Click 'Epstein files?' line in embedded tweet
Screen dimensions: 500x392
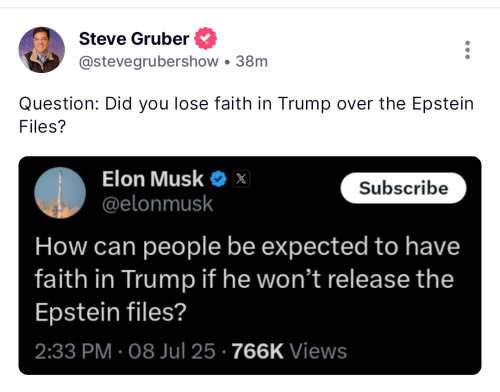point(111,312)
